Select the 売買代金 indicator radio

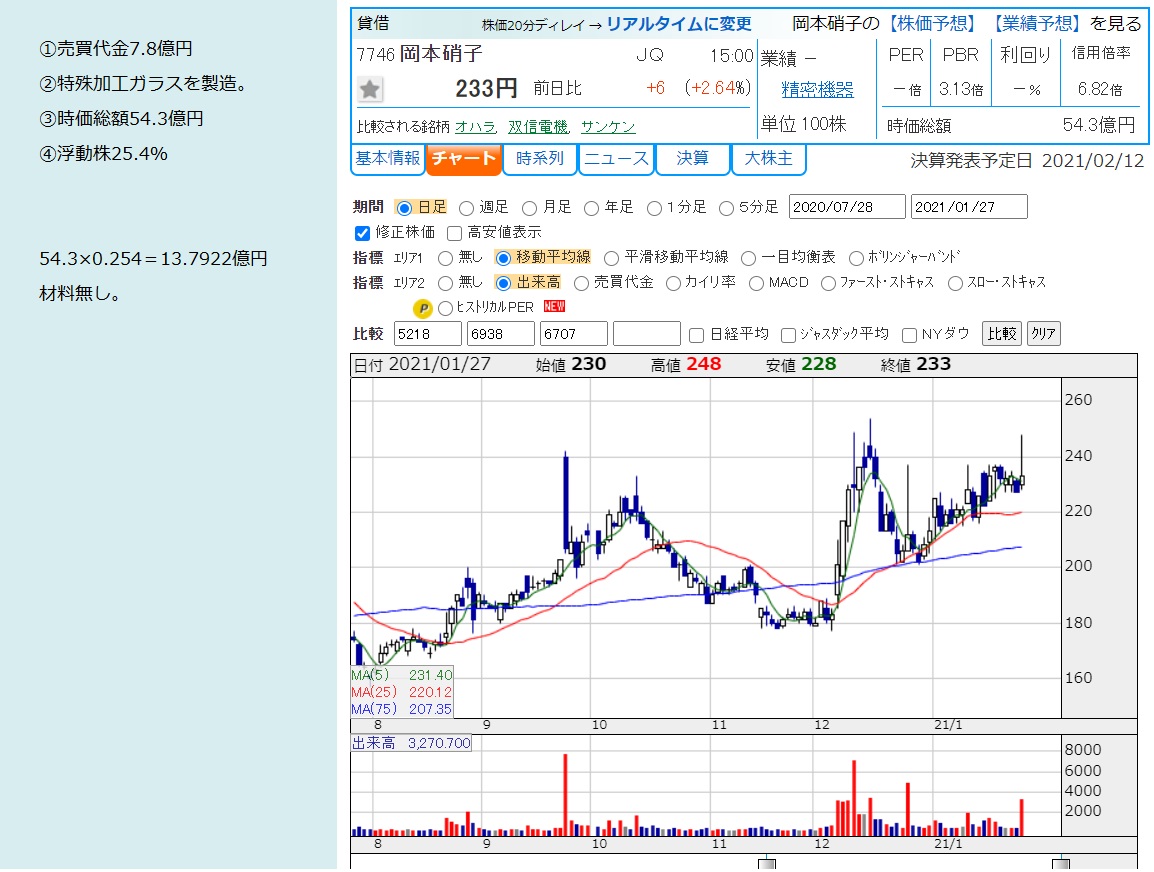point(581,283)
